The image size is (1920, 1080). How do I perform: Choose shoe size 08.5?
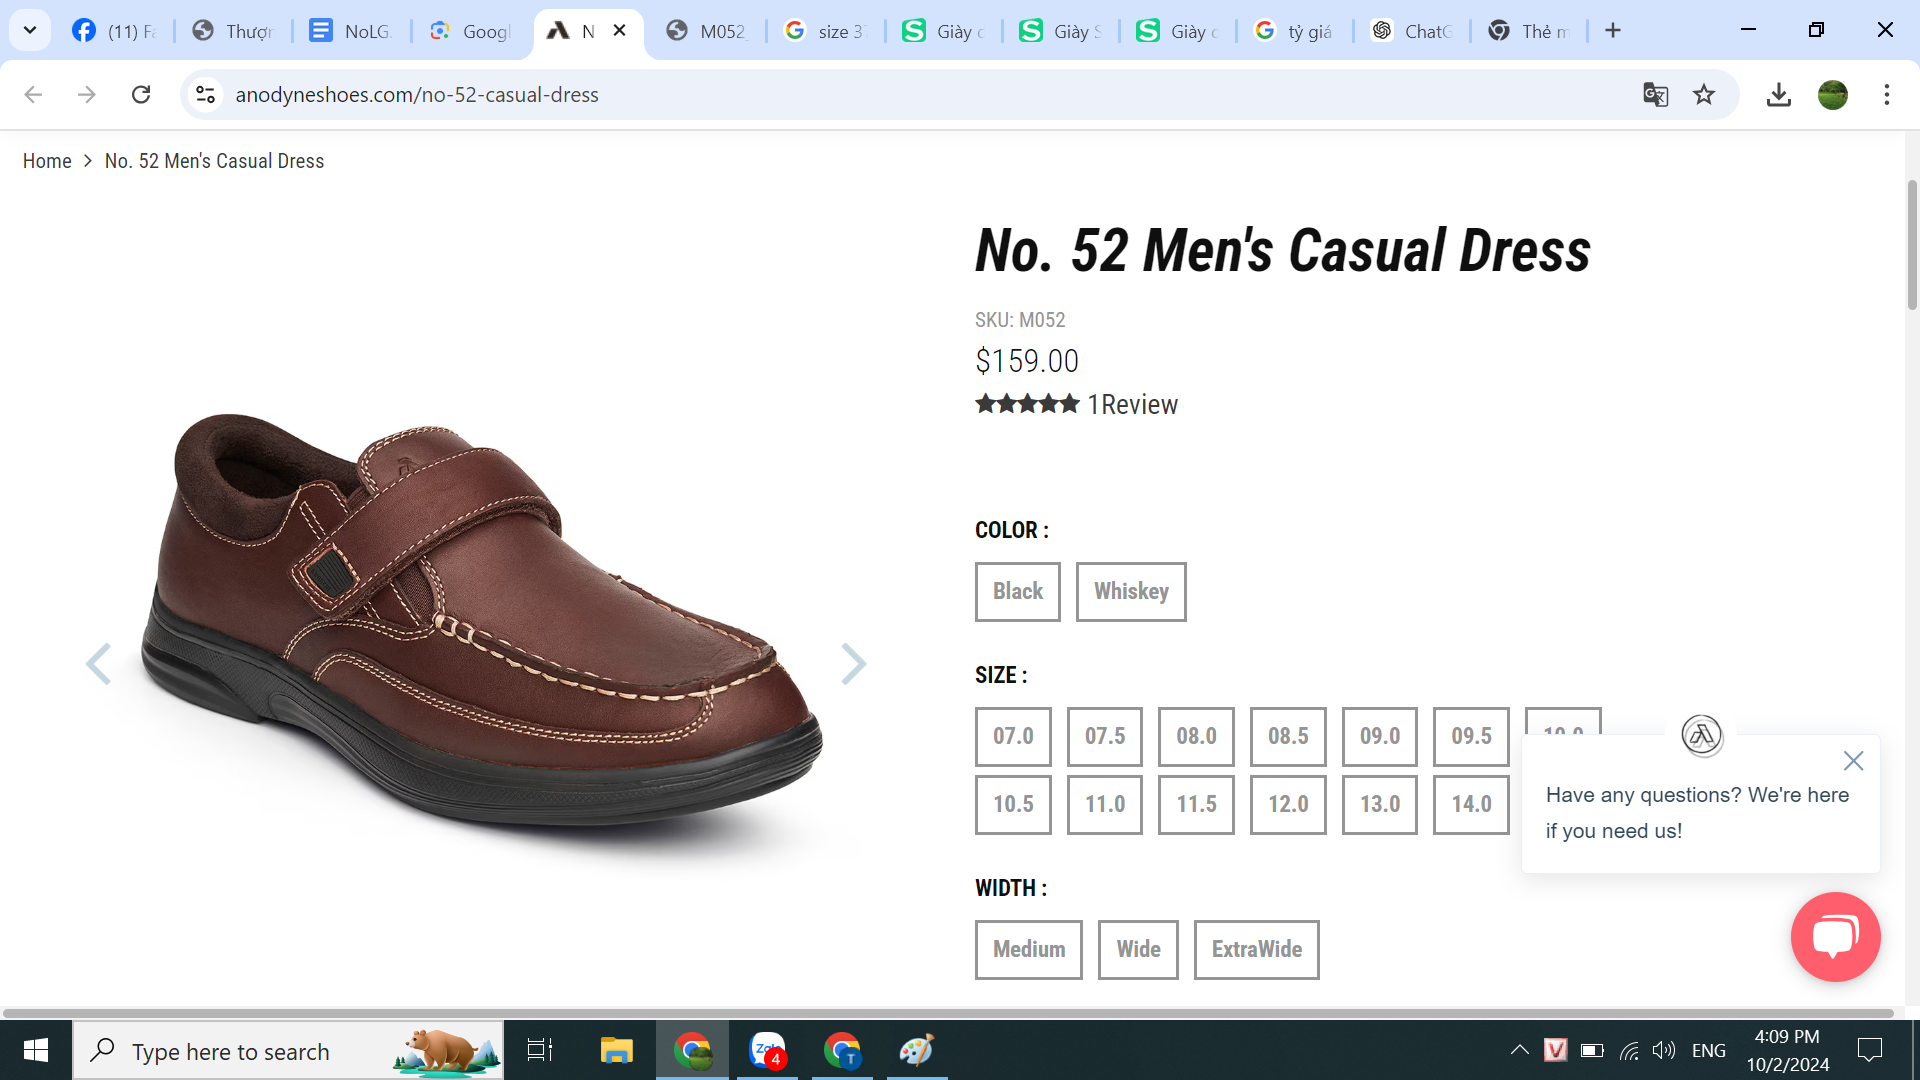[1287, 737]
